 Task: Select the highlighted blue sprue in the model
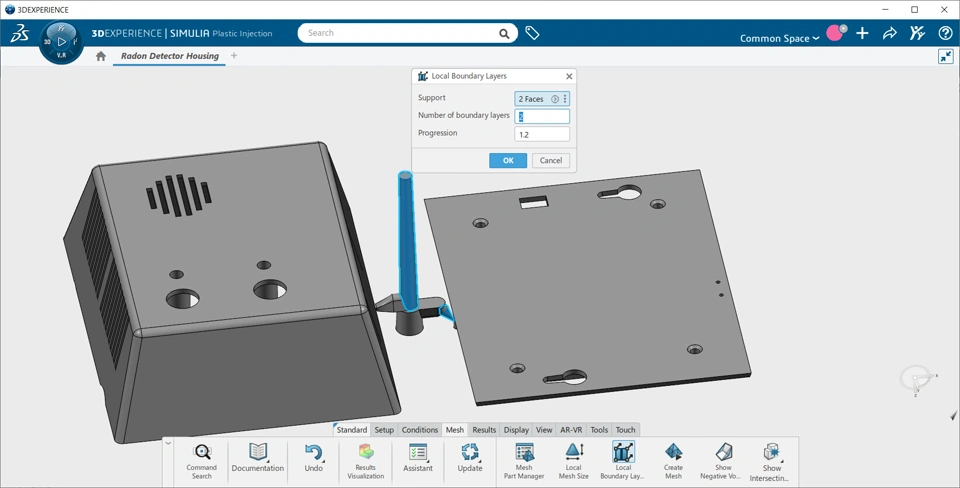(407, 239)
